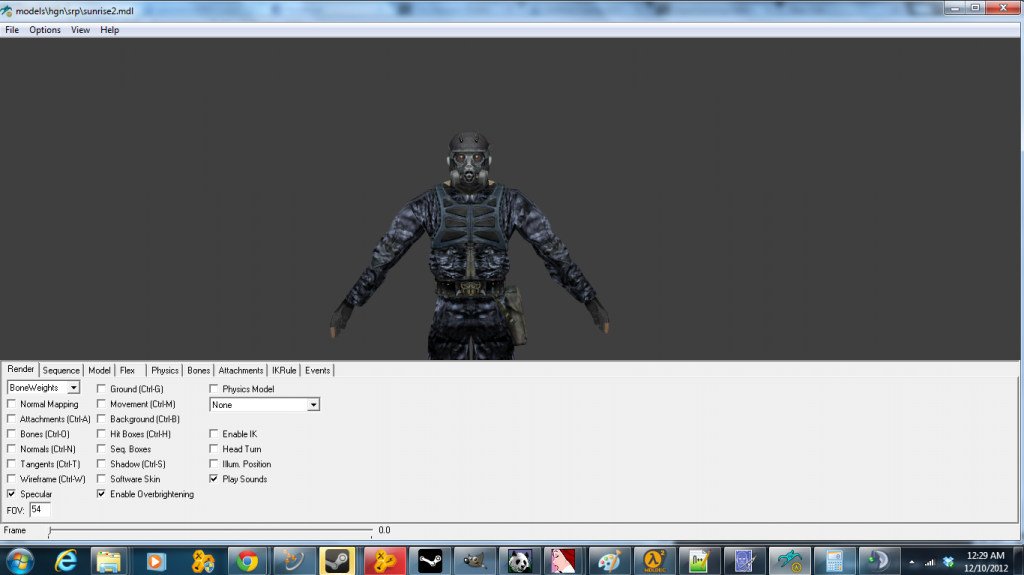1024x575 pixels.
Task: Open Windows Media Player taskbar icon
Action: 156,561
